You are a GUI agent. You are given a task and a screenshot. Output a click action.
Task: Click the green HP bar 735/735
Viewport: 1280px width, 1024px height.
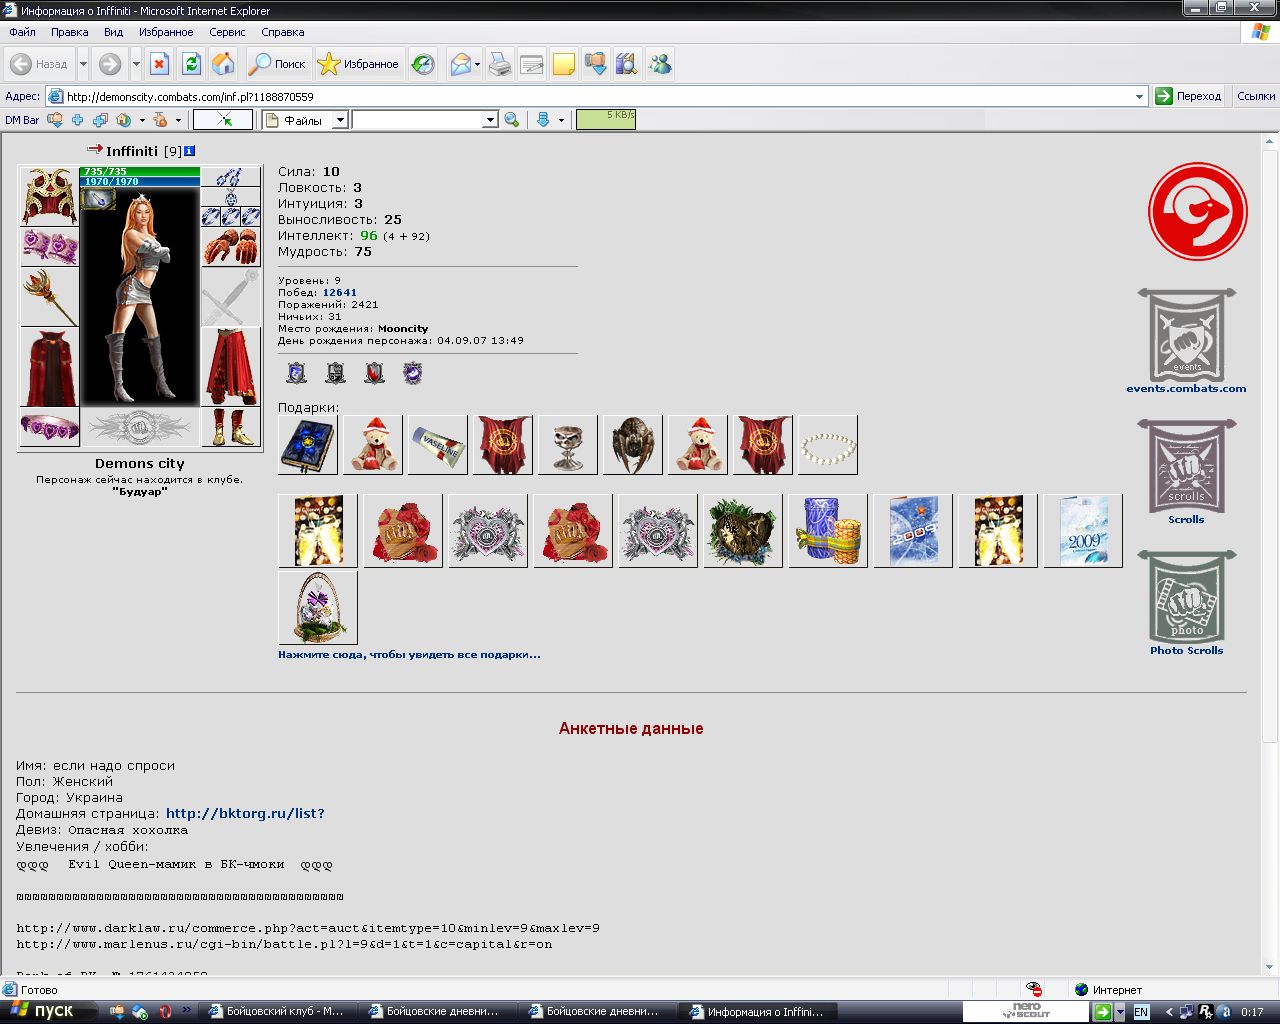point(140,172)
